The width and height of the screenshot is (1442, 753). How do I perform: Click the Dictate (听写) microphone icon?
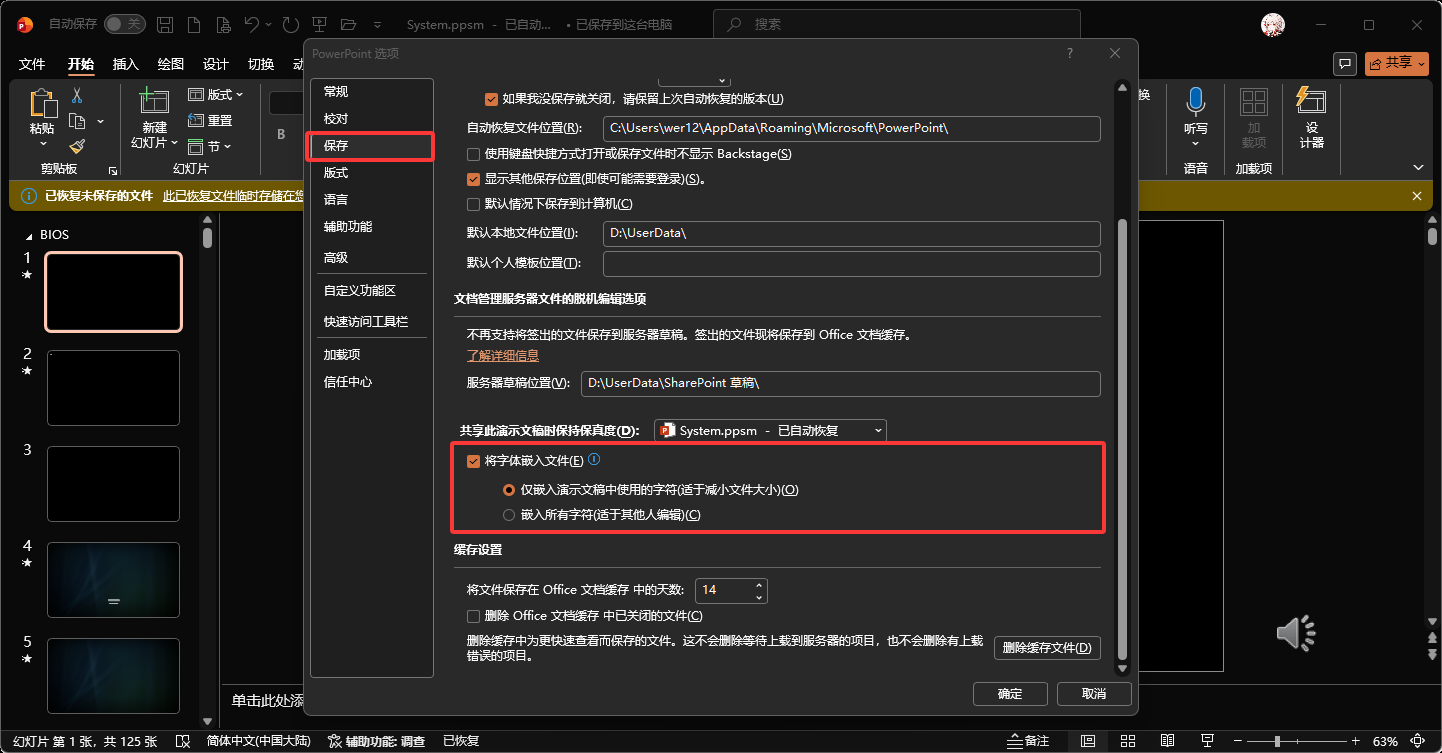(x=1195, y=102)
